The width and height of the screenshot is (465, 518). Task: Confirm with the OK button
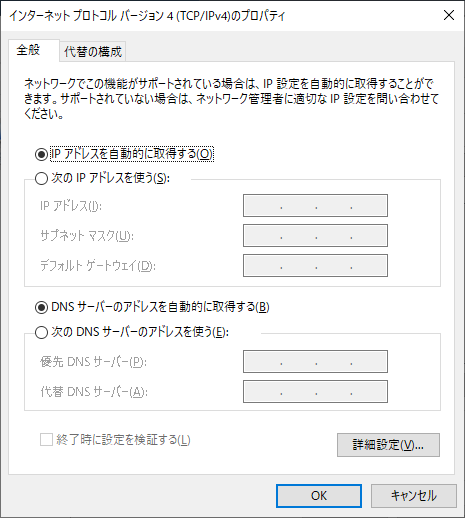(319, 496)
